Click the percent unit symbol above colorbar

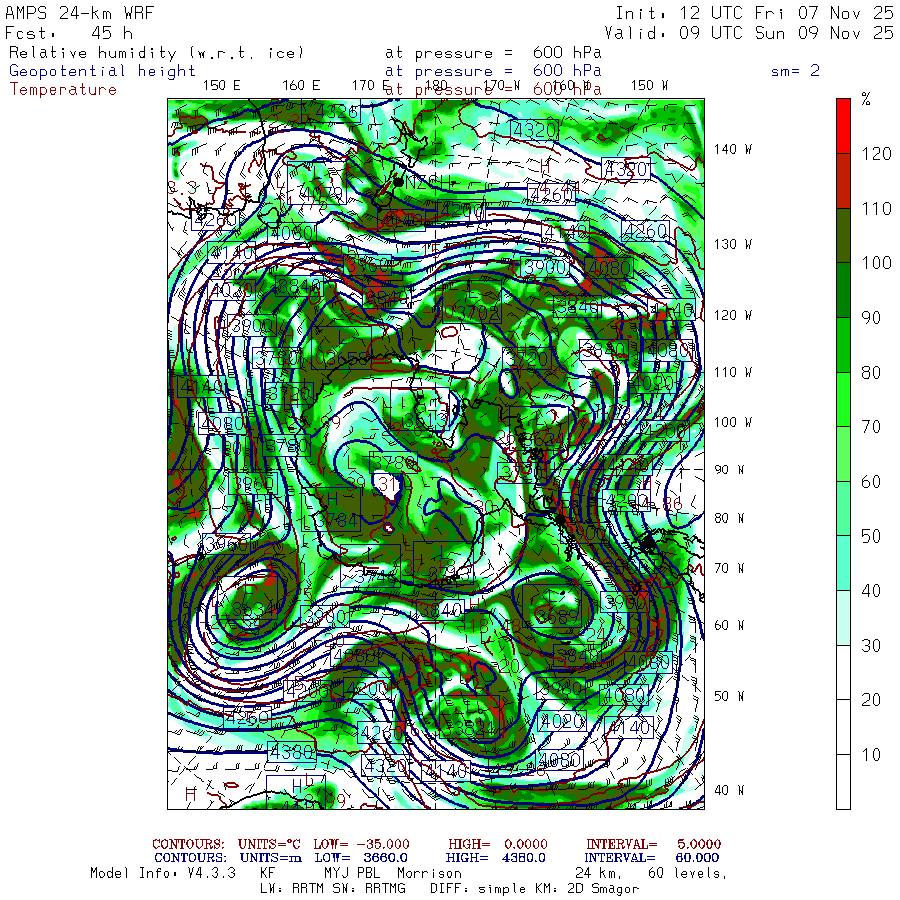tap(866, 99)
